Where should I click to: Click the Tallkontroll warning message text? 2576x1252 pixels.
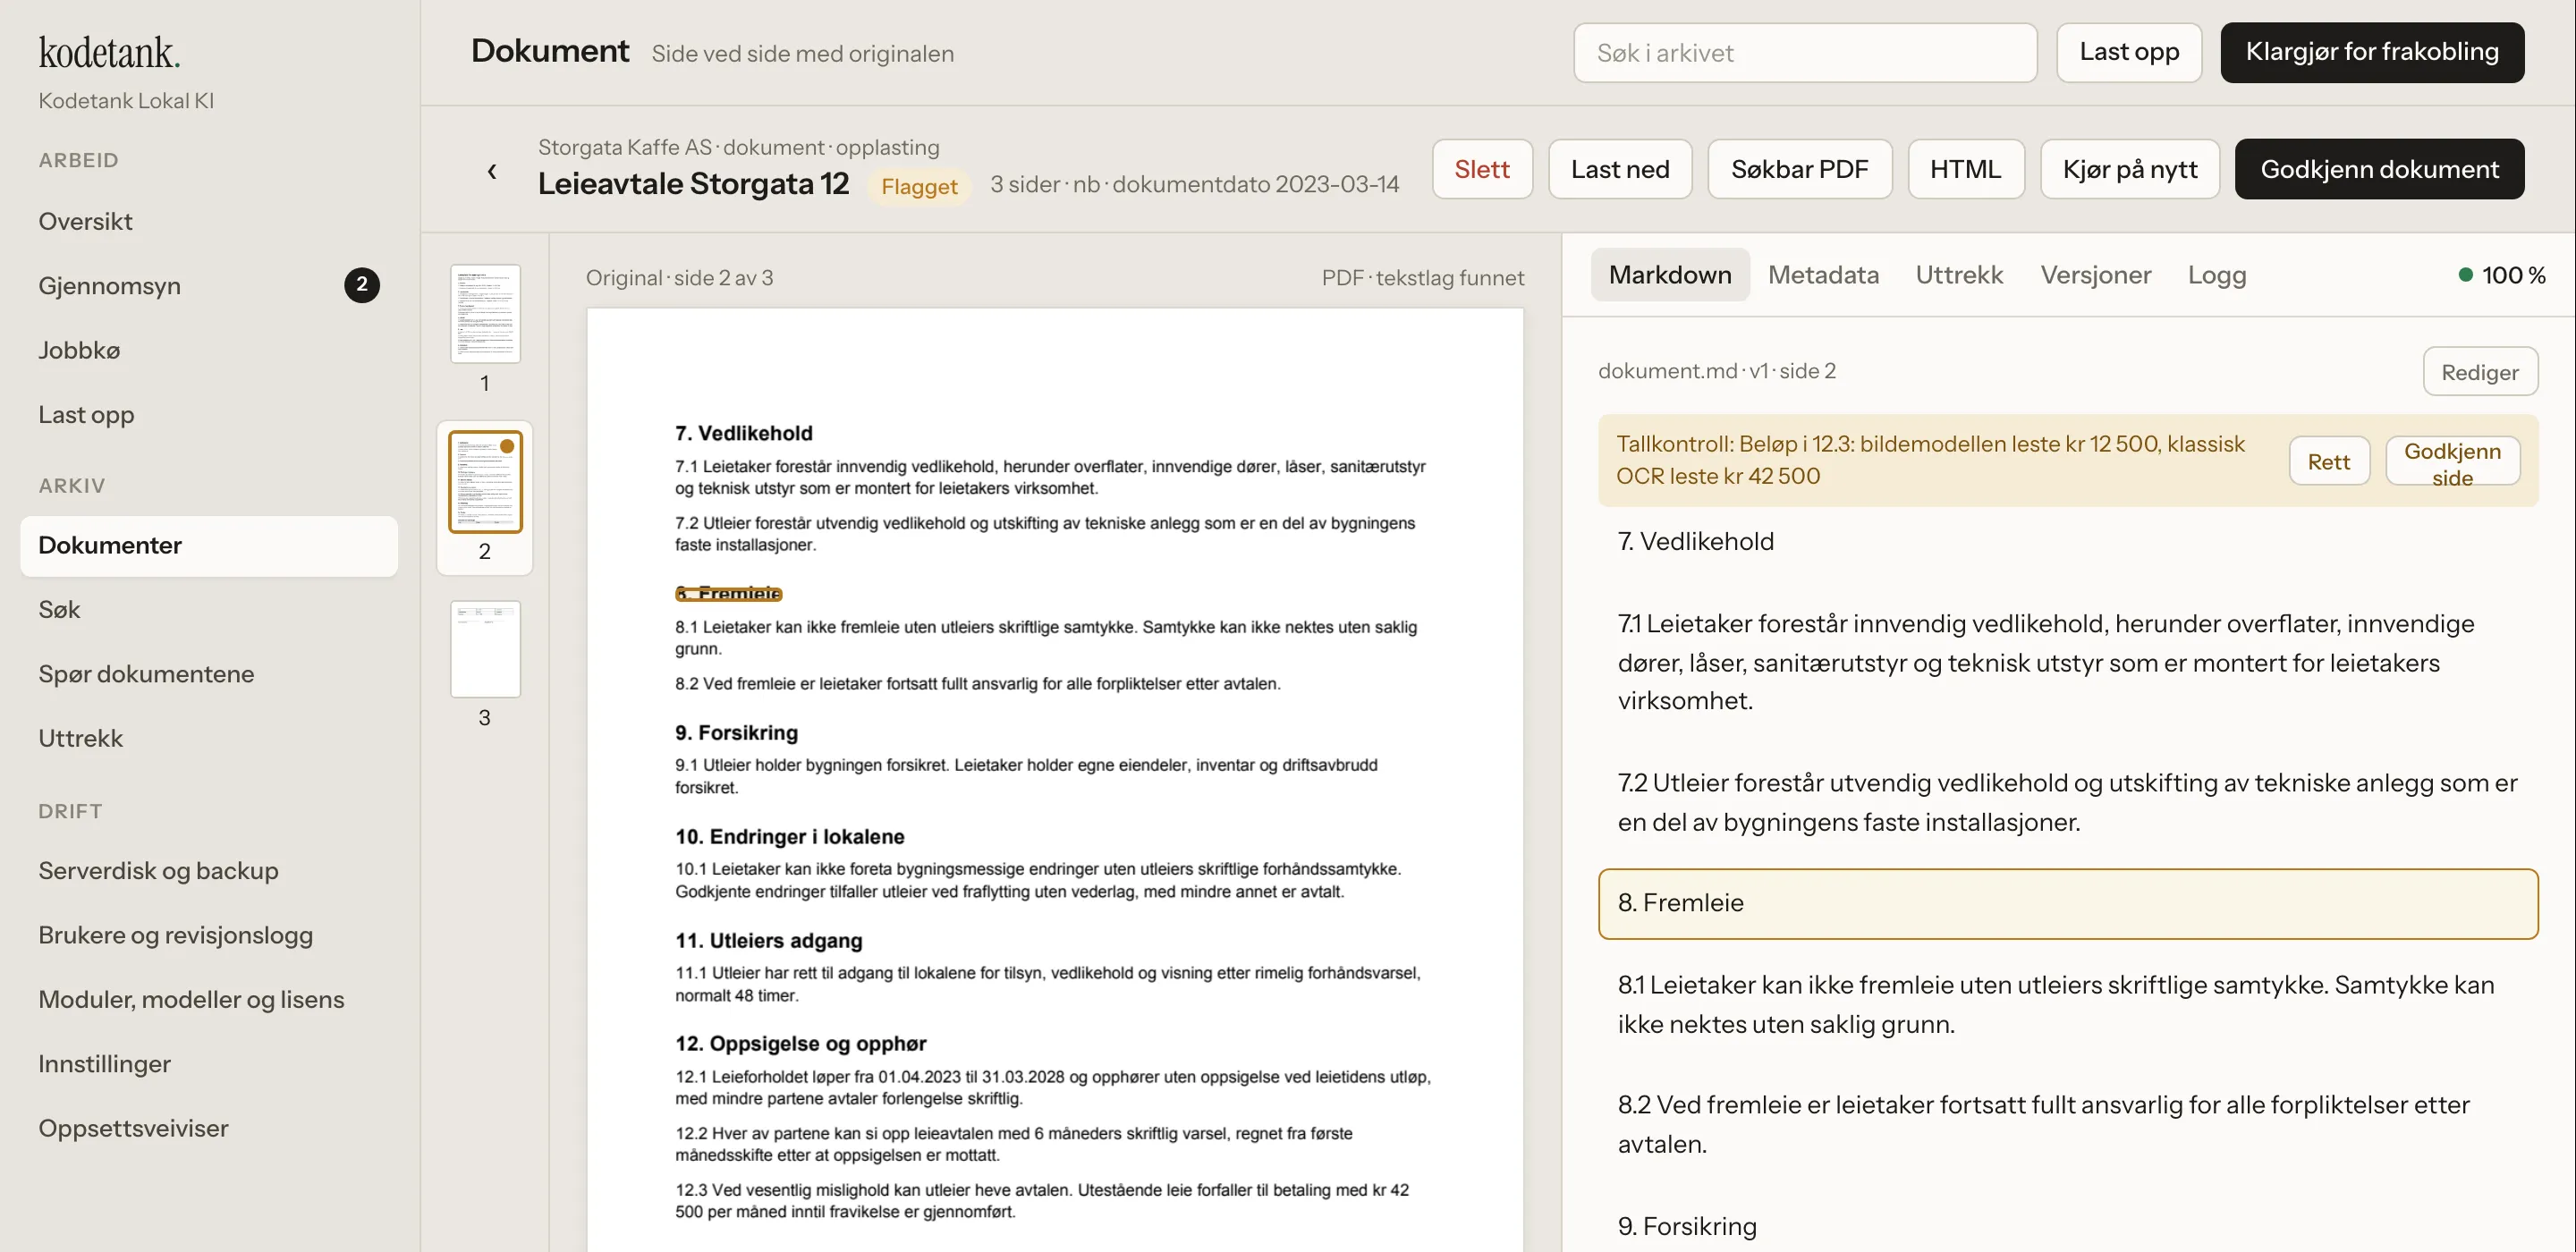1930,460
